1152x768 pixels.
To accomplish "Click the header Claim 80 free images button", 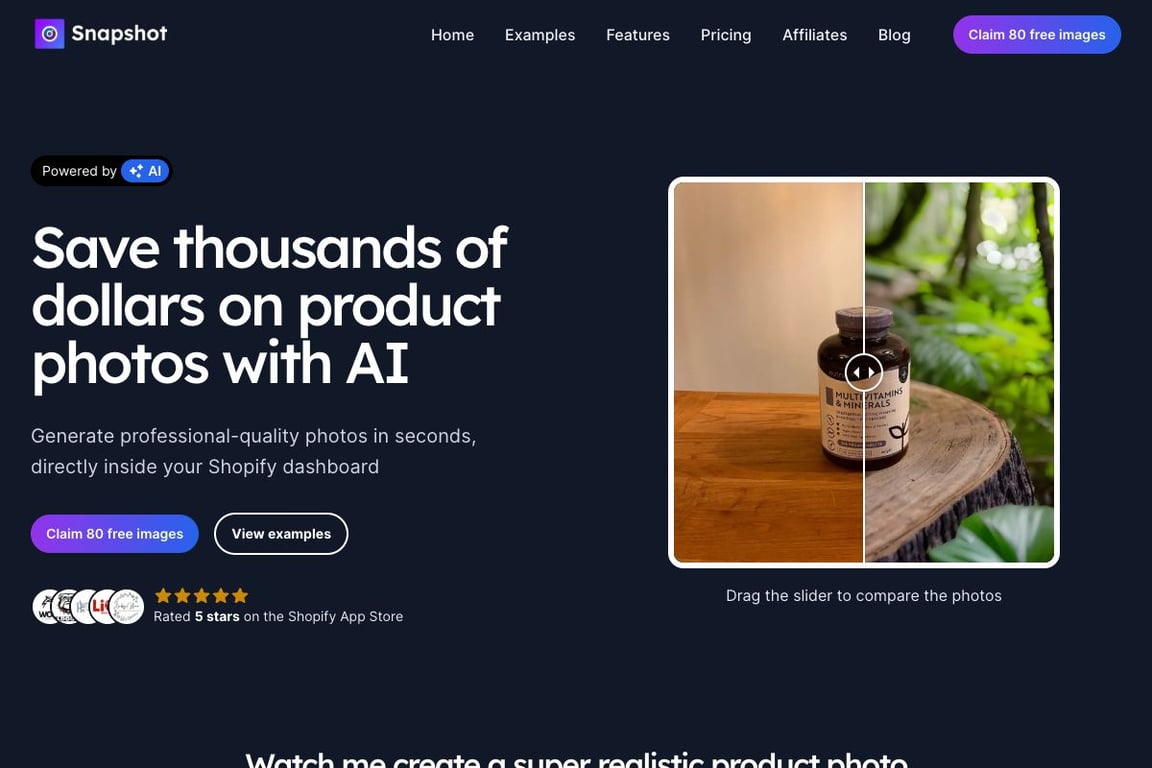I will pyautogui.click(x=1037, y=35).
